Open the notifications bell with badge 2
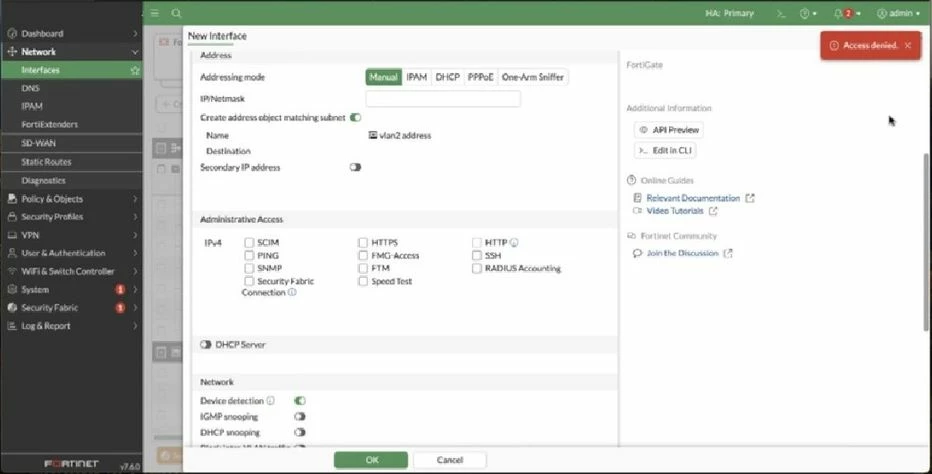This screenshot has width=932, height=474. point(847,13)
